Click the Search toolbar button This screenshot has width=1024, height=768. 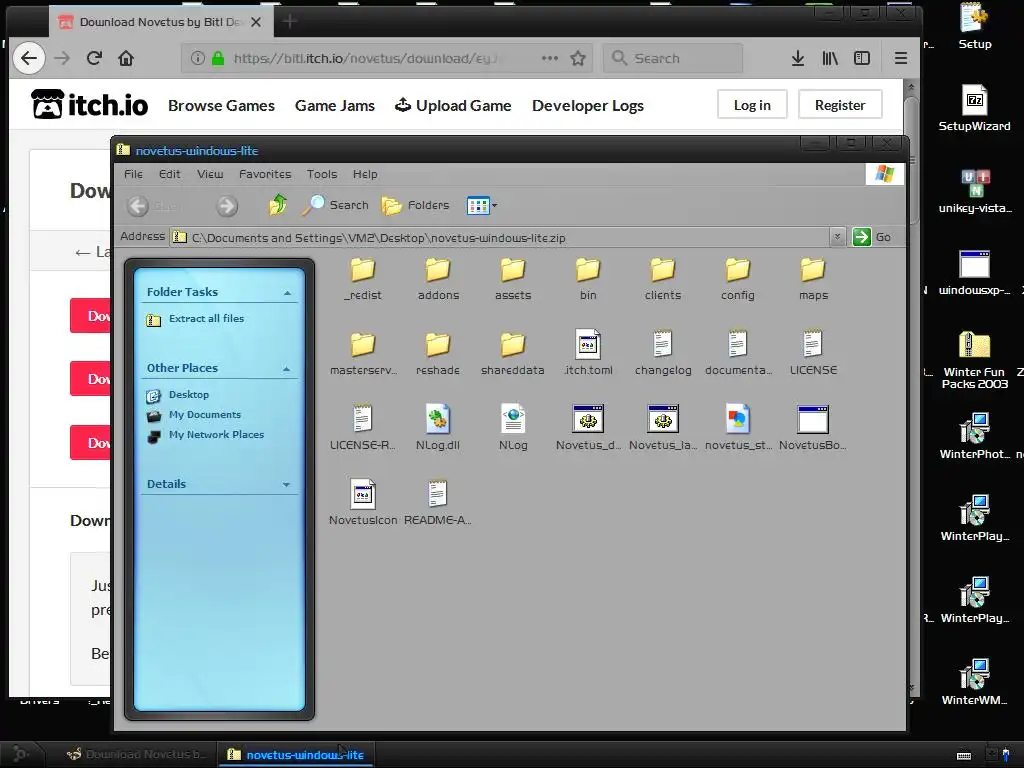(336, 205)
